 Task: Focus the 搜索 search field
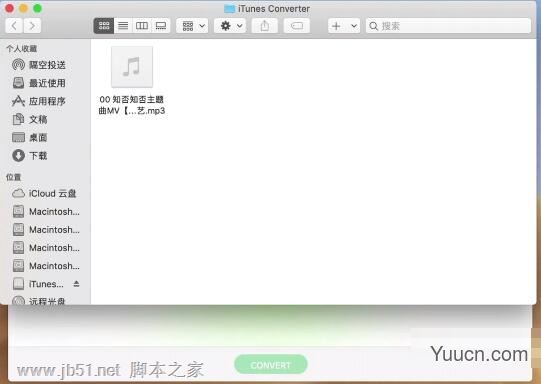[448, 26]
